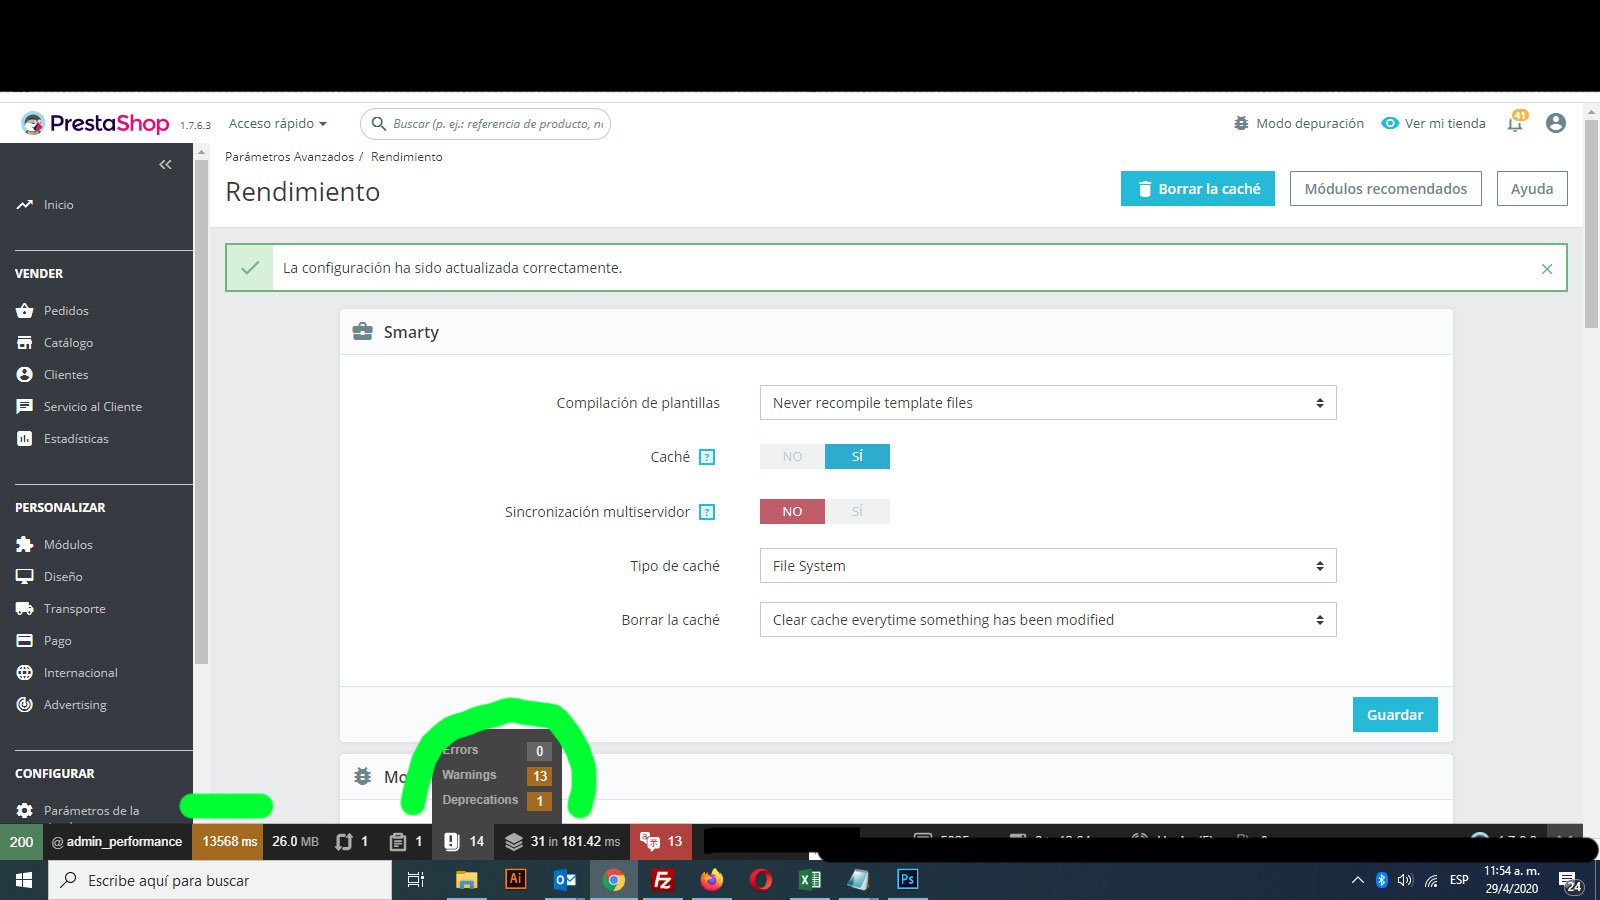The height and width of the screenshot is (900, 1600).
Task: Click the Windows taskbar search box
Action: tap(220, 880)
